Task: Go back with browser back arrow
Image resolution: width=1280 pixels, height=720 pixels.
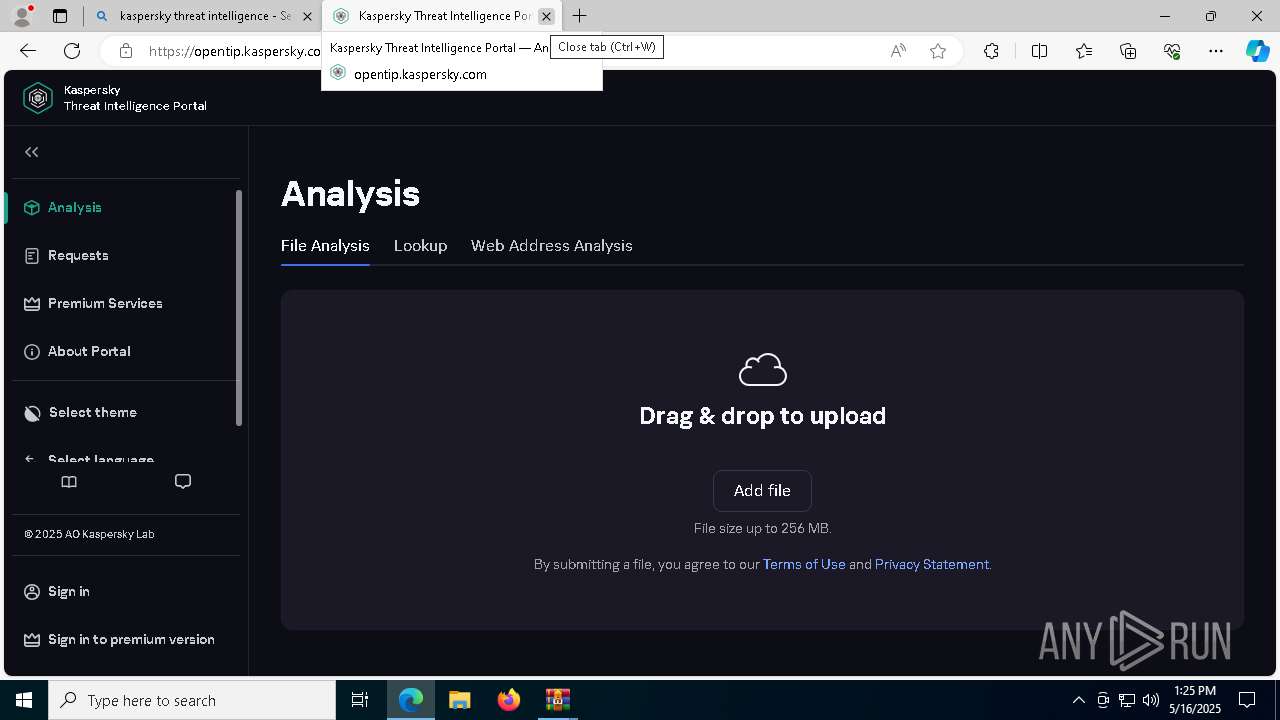Action: (28, 51)
